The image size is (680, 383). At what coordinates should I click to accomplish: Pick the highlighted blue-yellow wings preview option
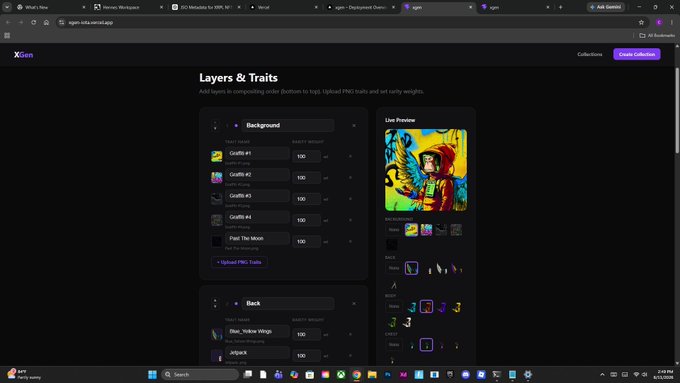coord(411,268)
